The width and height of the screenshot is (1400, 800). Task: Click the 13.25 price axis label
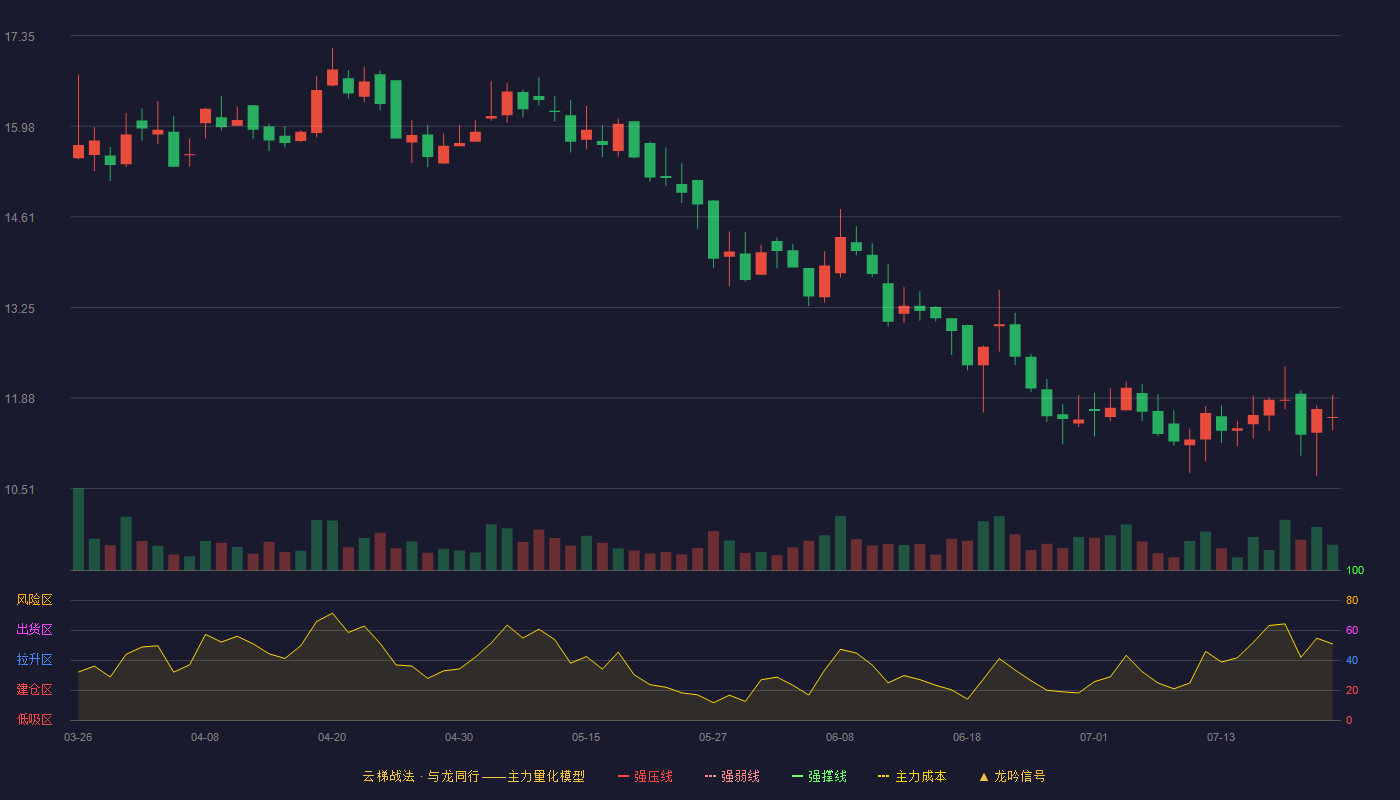click(x=20, y=309)
